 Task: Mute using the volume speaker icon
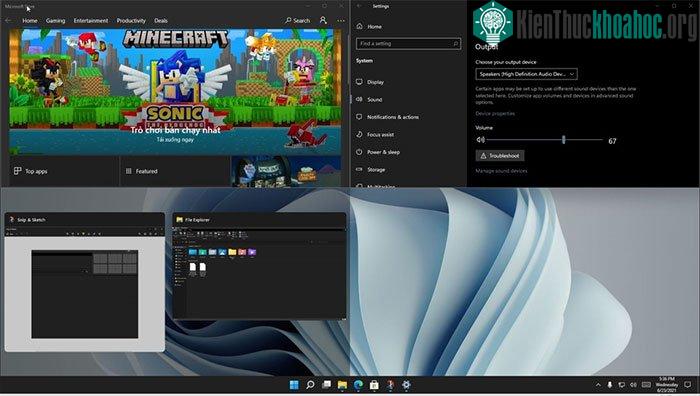click(x=480, y=140)
